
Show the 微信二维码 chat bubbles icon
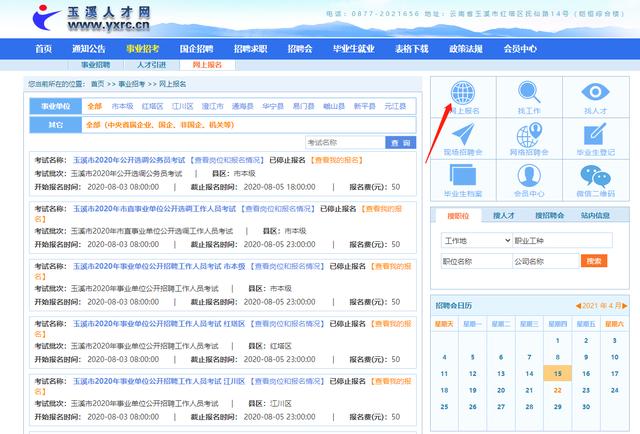[595, 176]
